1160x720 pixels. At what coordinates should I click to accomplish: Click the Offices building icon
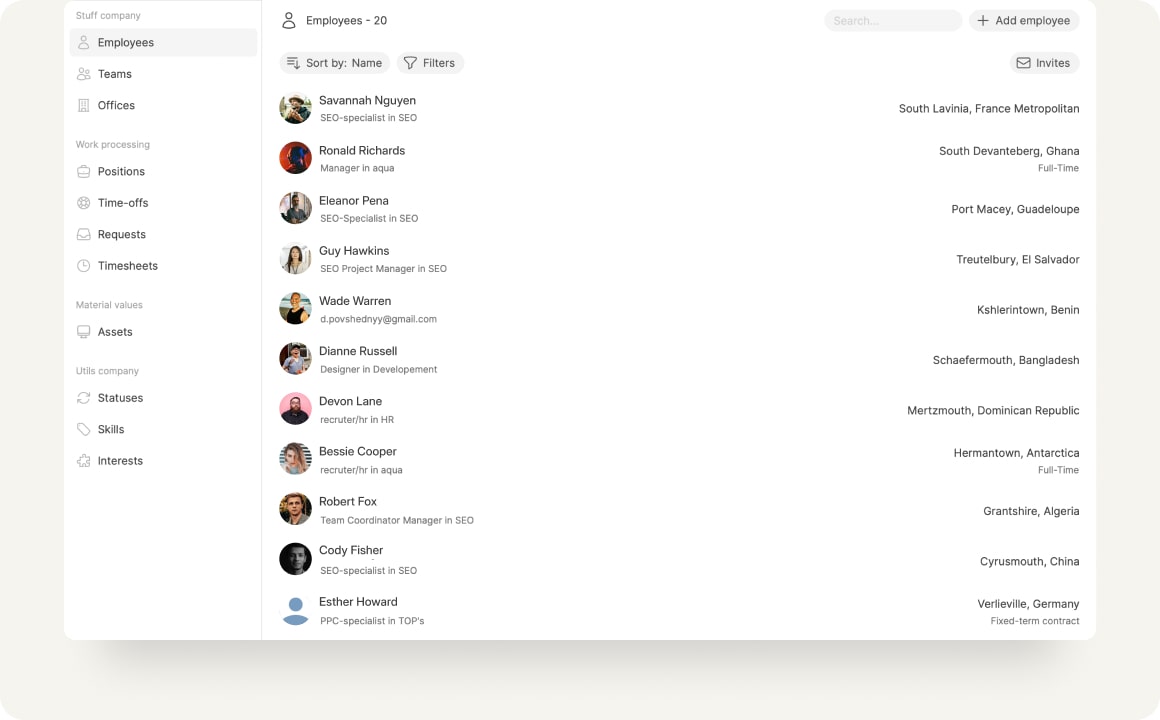click(83, 105)
